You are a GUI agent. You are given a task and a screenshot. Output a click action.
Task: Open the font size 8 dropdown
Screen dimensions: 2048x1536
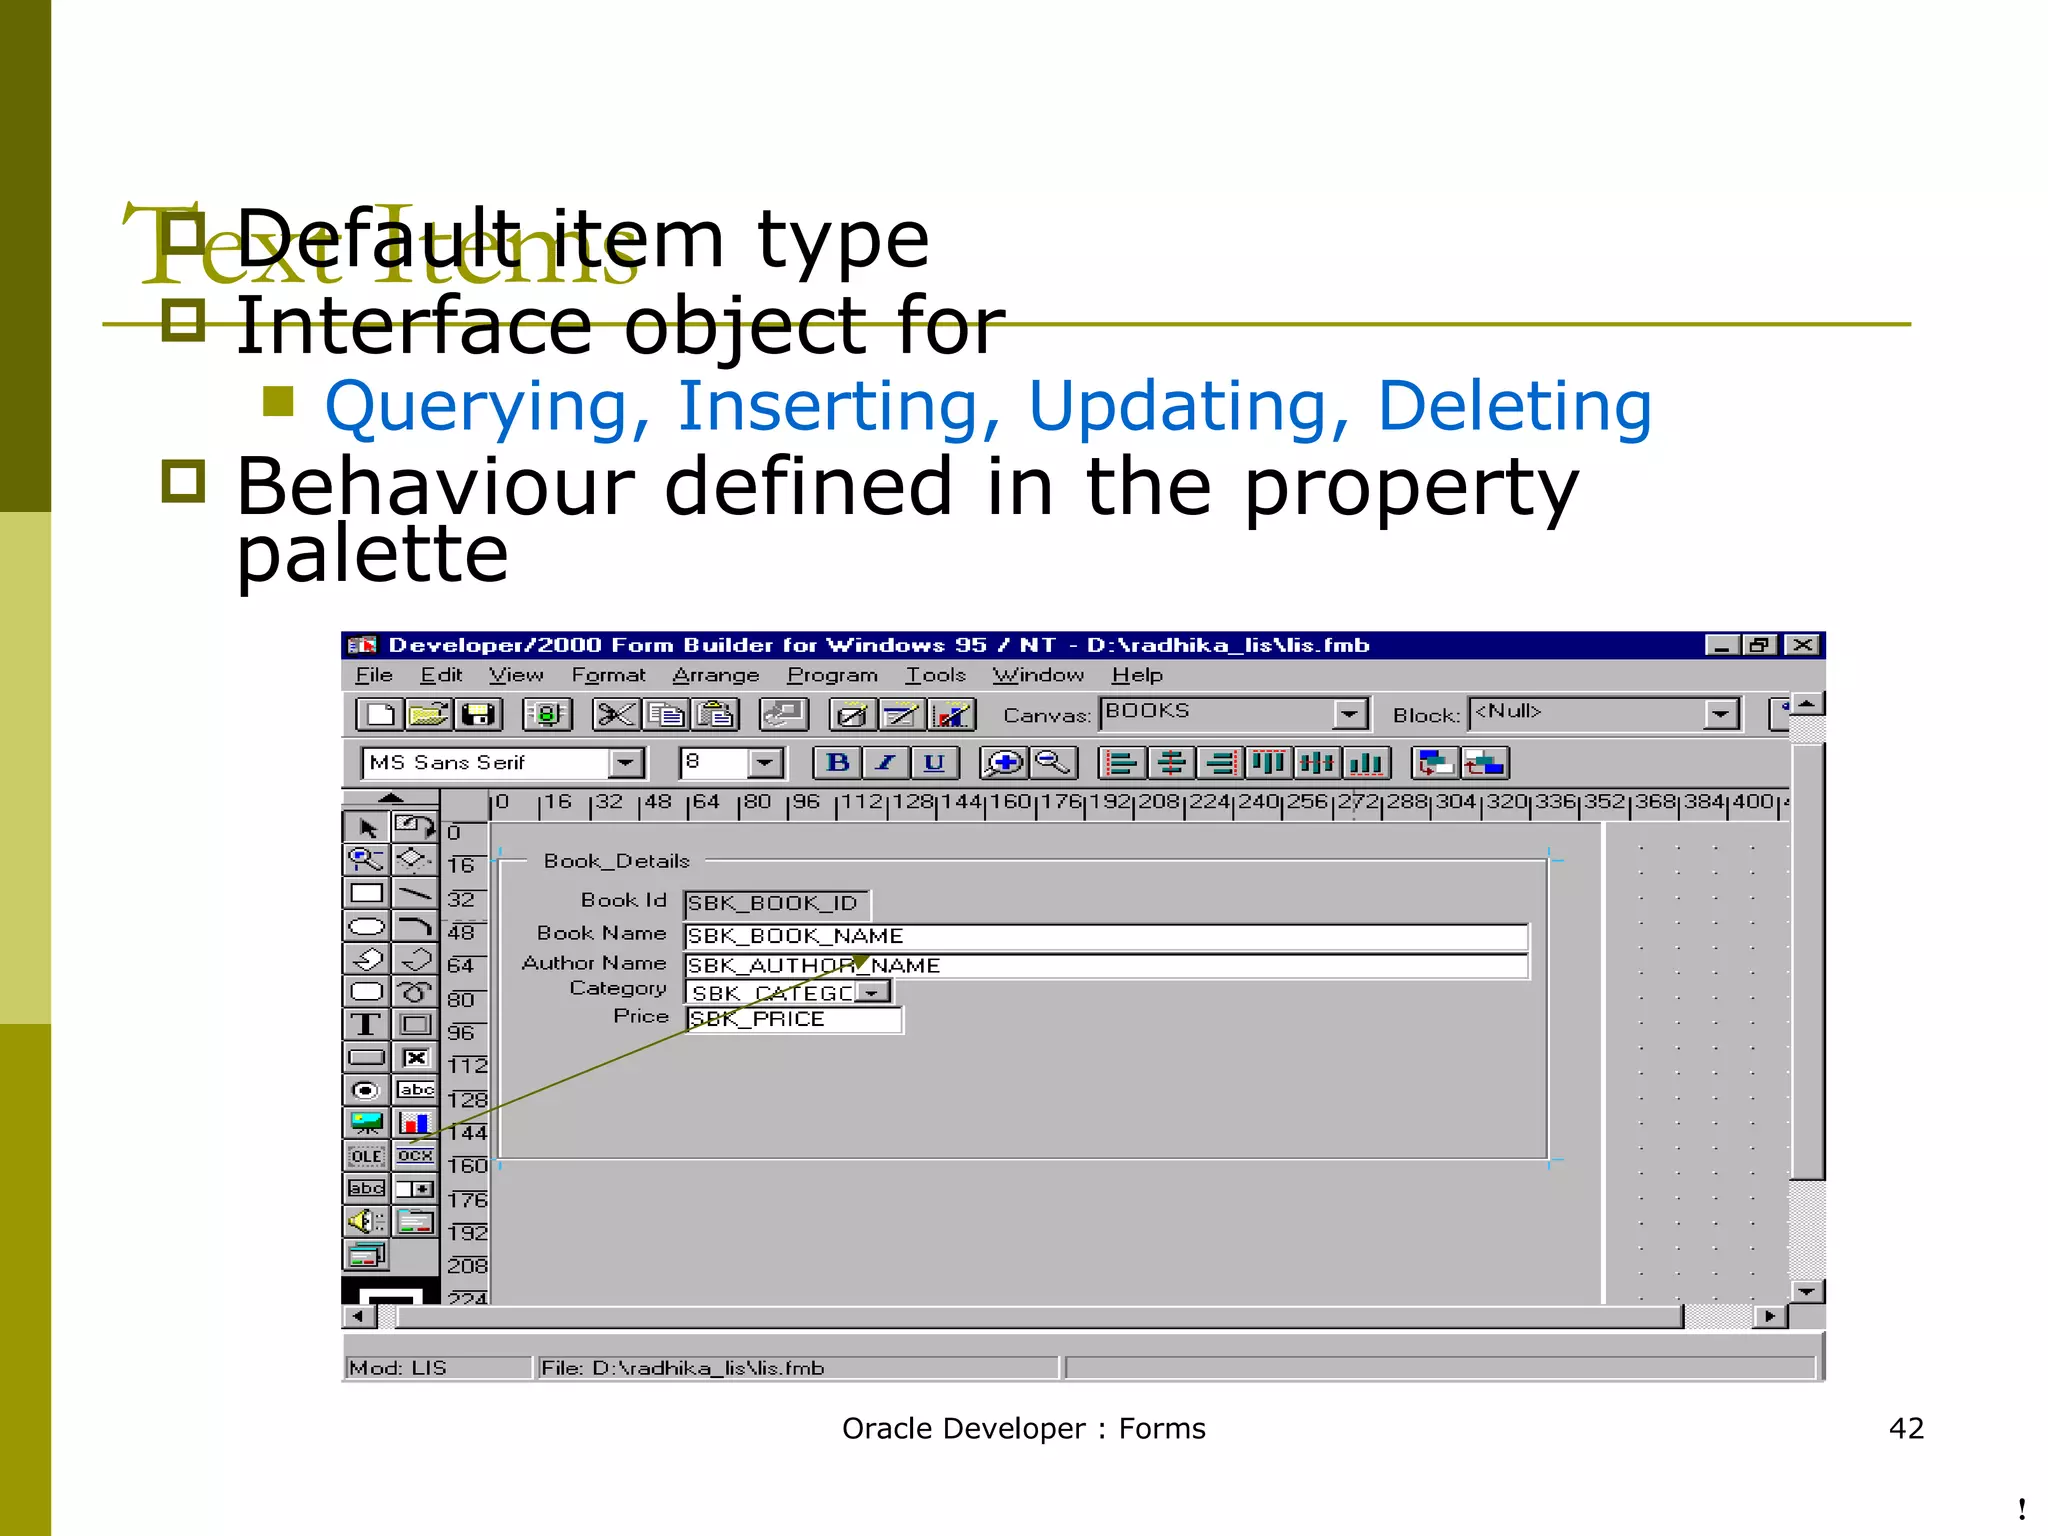coord(765,763)
